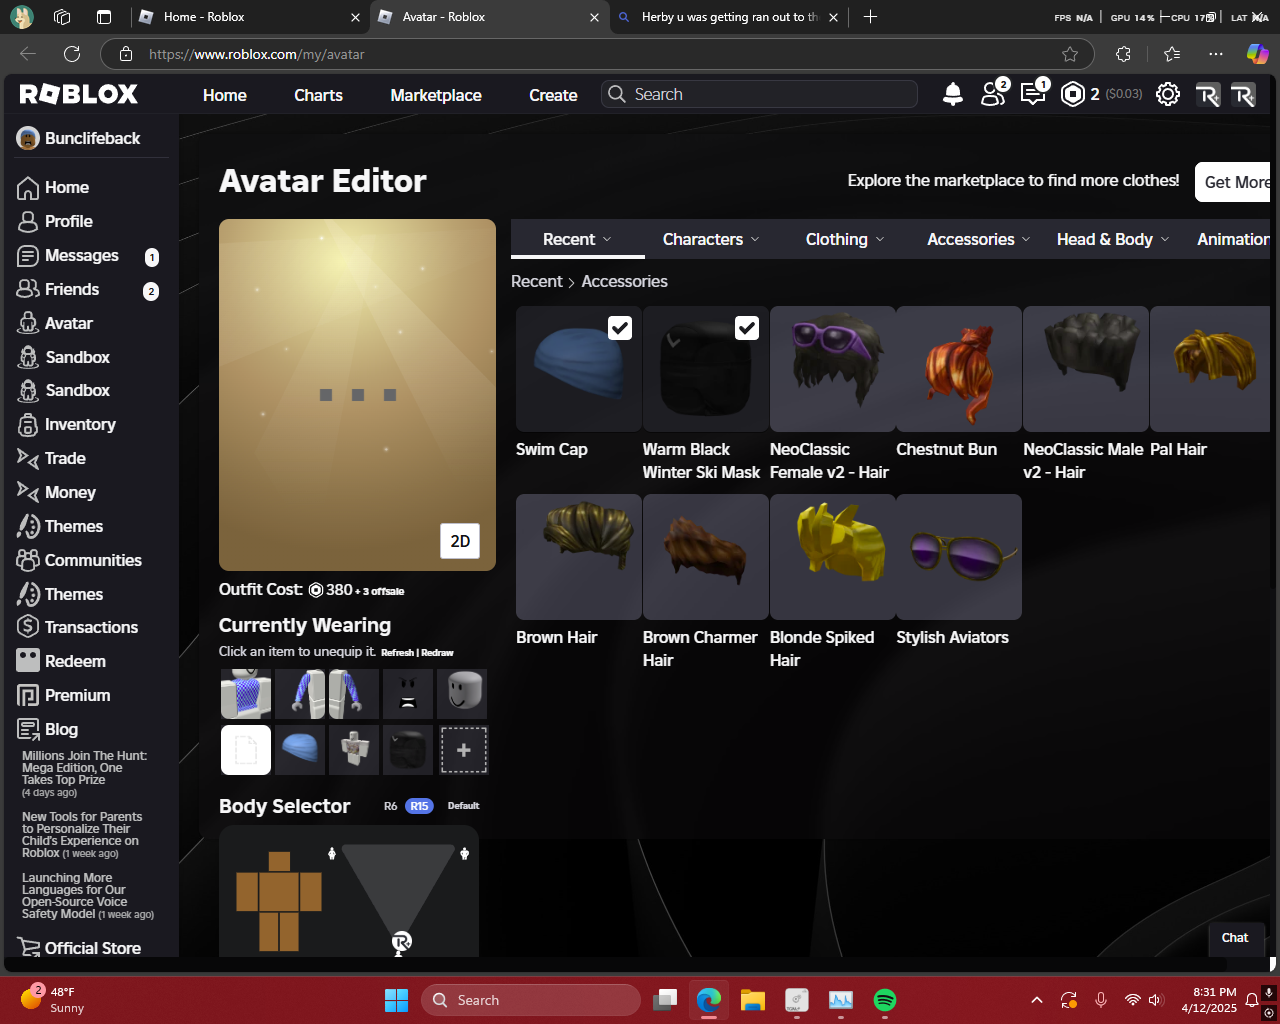Click the Communities icon in sidebar

click(x=28, y=561)
